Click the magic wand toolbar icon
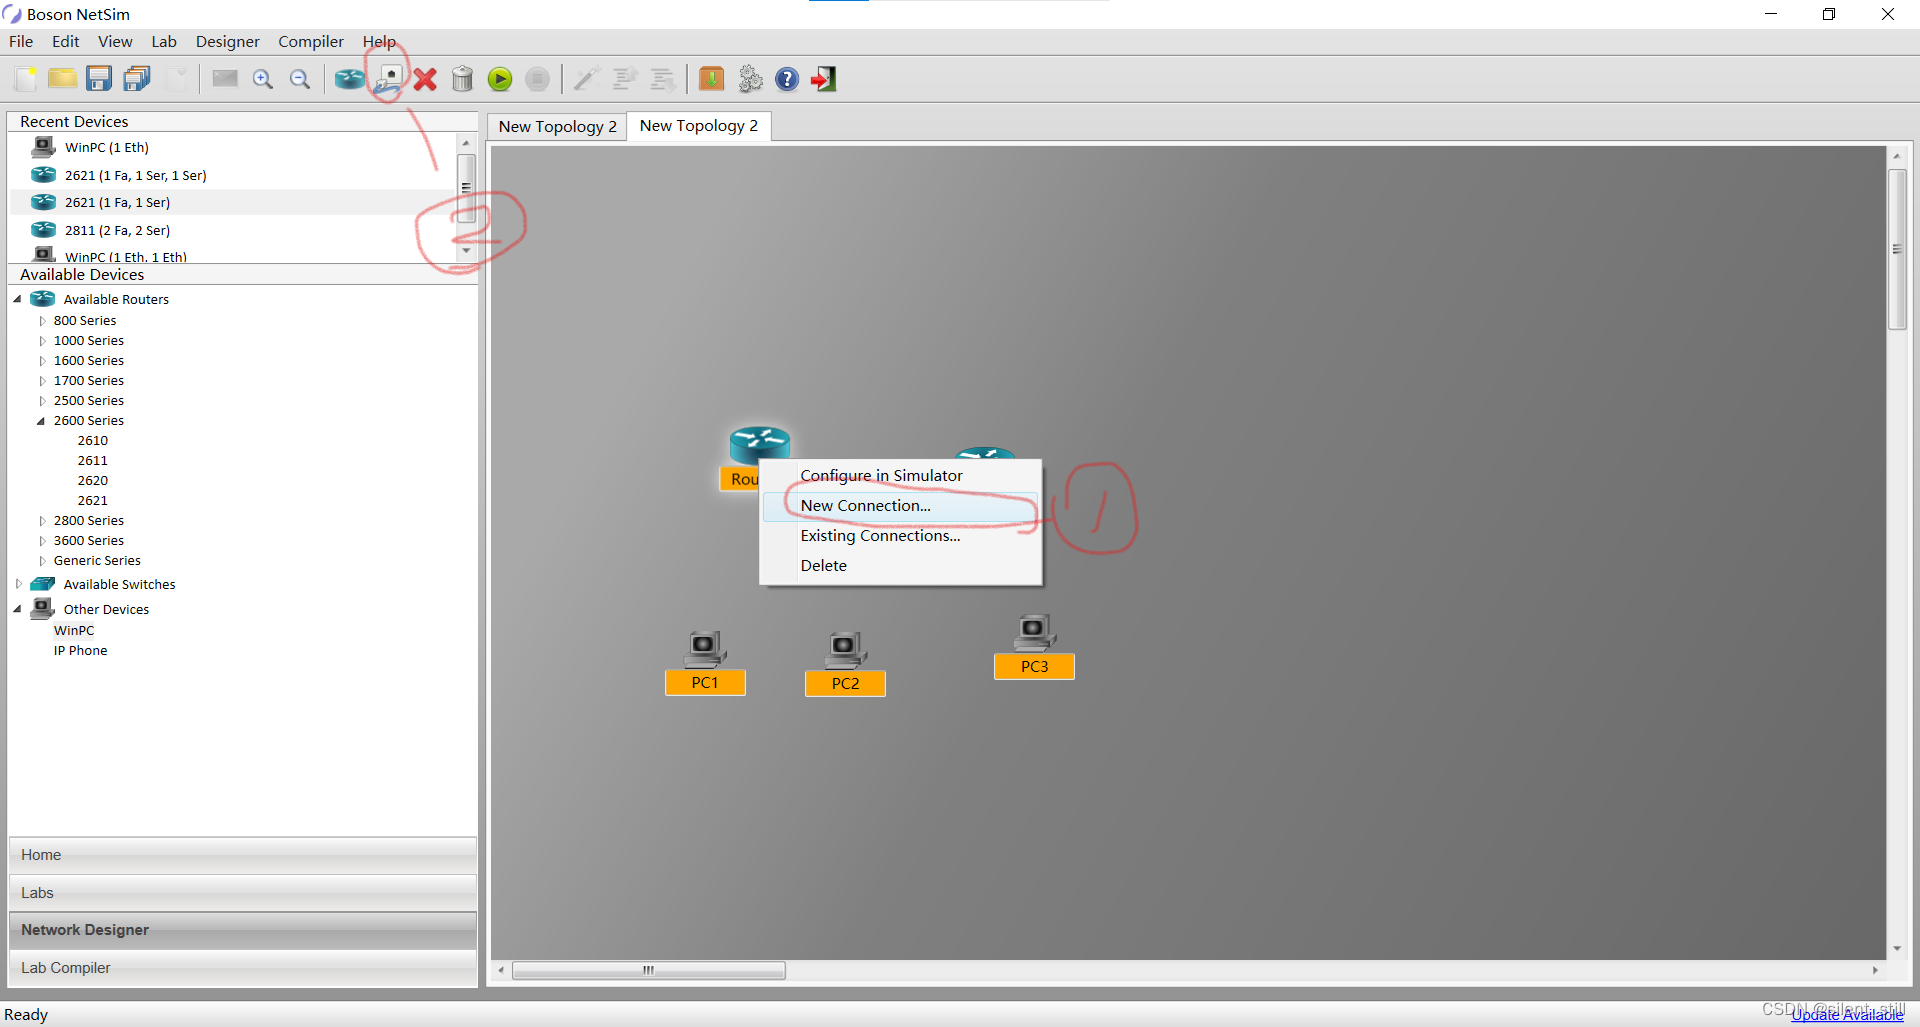 click(x=587, y=79)
